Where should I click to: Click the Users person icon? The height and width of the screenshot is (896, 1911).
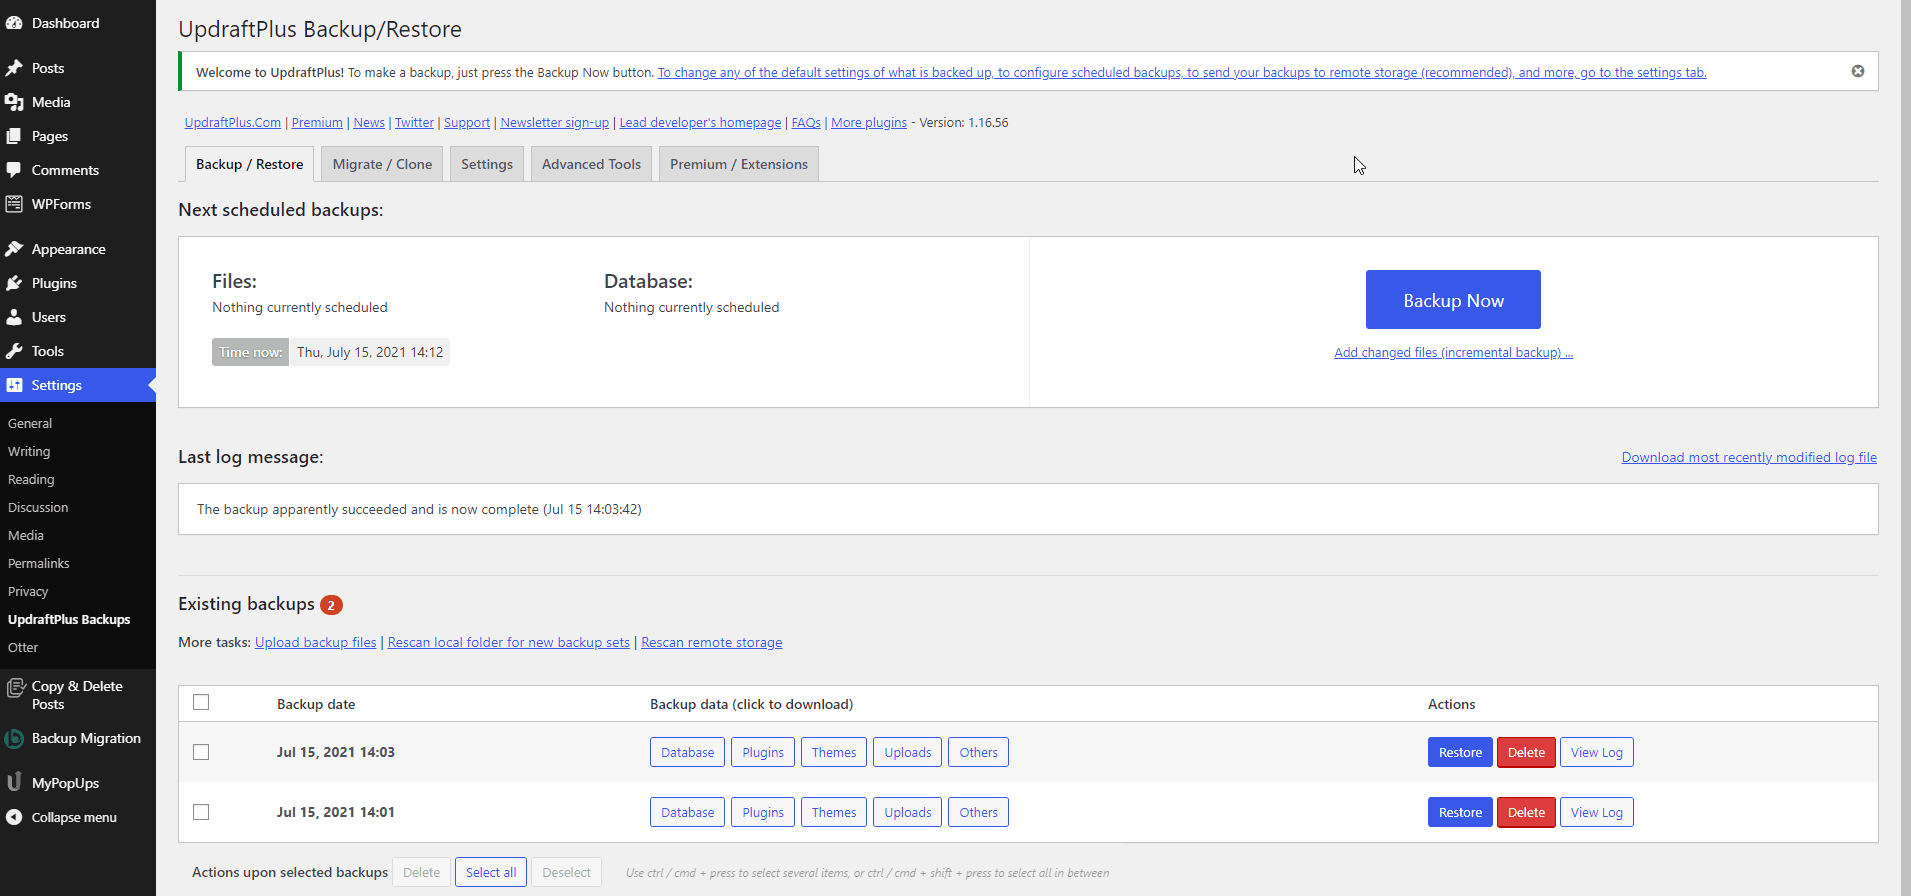(14, 317)
